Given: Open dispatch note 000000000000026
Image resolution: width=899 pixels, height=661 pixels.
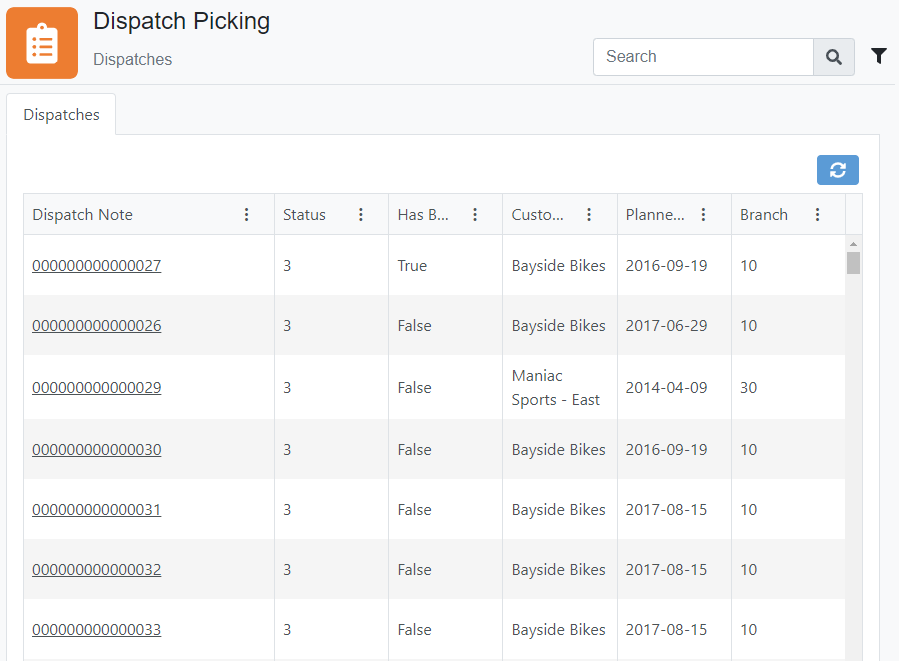Looking at the screenshot, I should (97, 326).
